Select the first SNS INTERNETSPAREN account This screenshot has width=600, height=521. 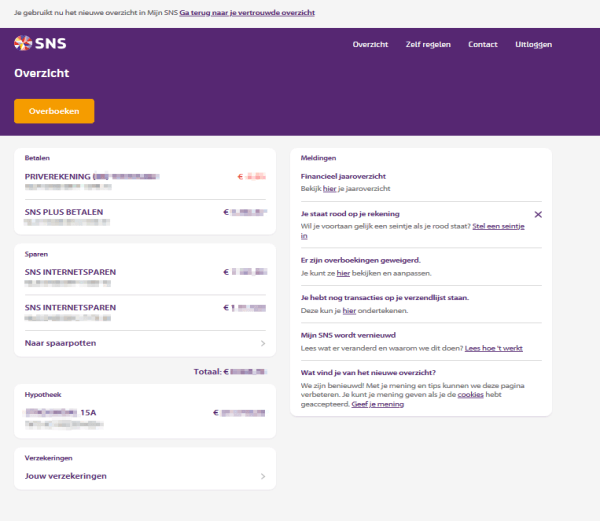pyautogui.click(x=145, y=277)
